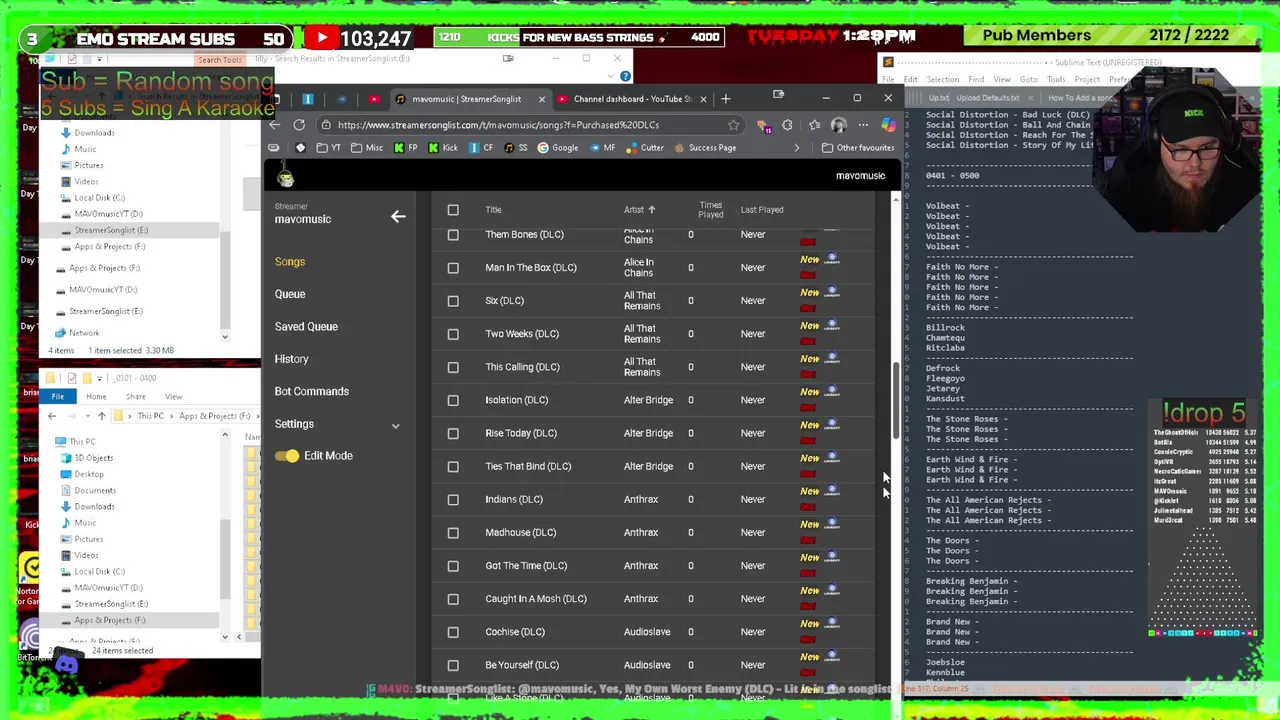1280x720 pixels.
Task: Click the icon beside New in Isolation (DLC) row
Action: click(x=831, y=390)
